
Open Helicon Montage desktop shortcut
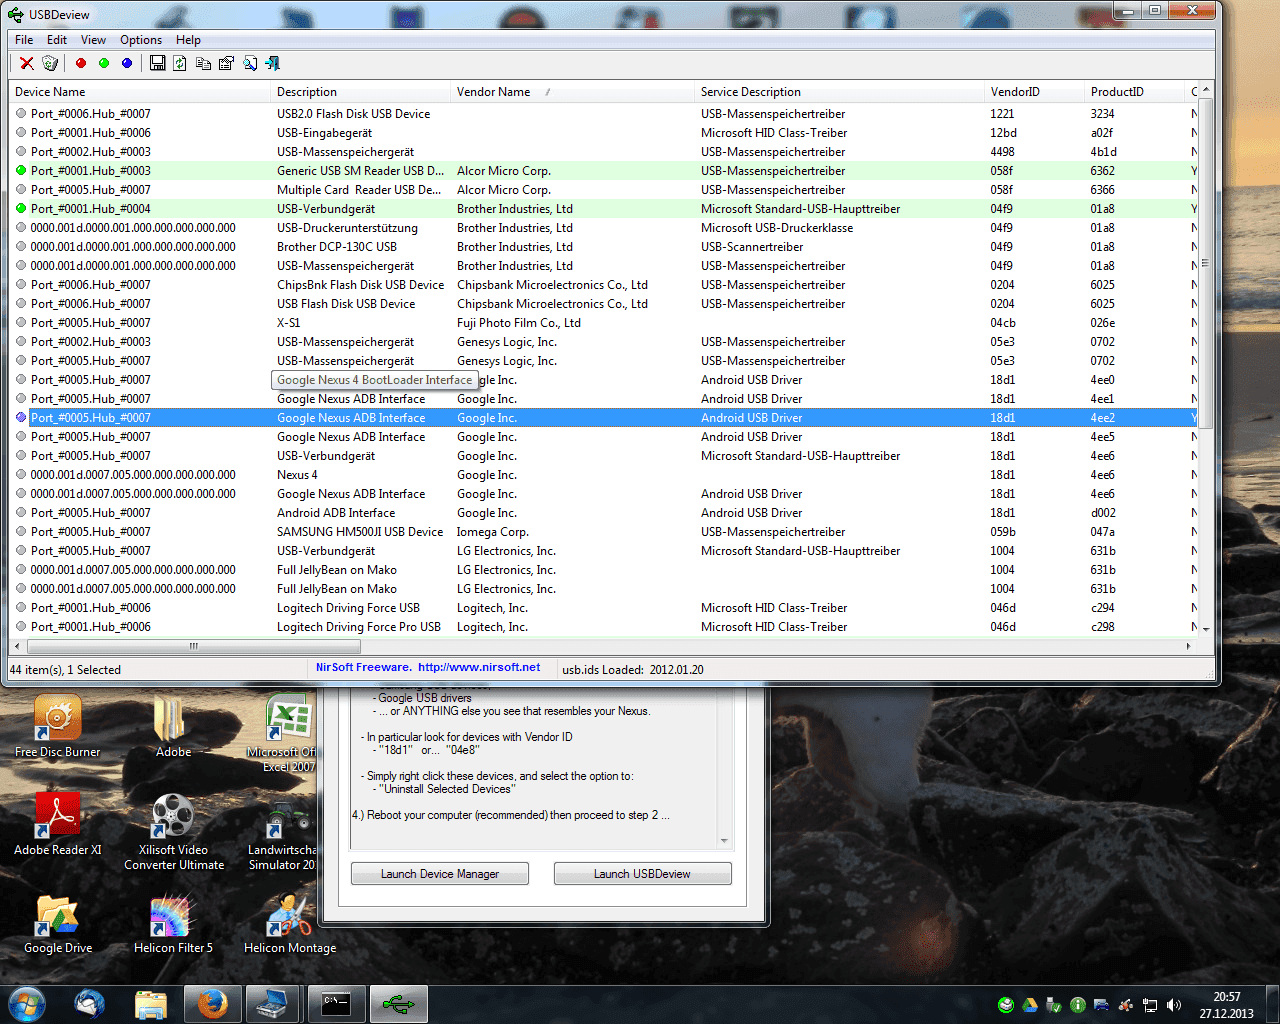(x=290, y=923)
